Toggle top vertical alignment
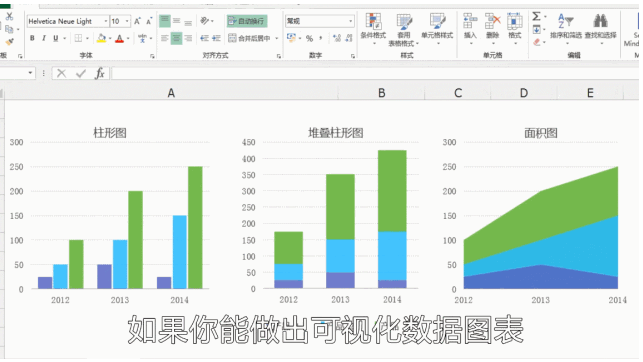 pos(165,20)
